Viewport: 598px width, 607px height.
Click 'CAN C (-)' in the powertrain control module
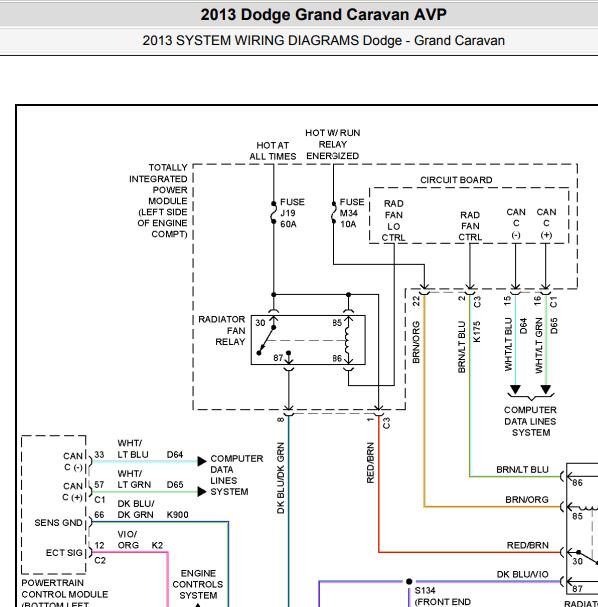coord(73,461)
